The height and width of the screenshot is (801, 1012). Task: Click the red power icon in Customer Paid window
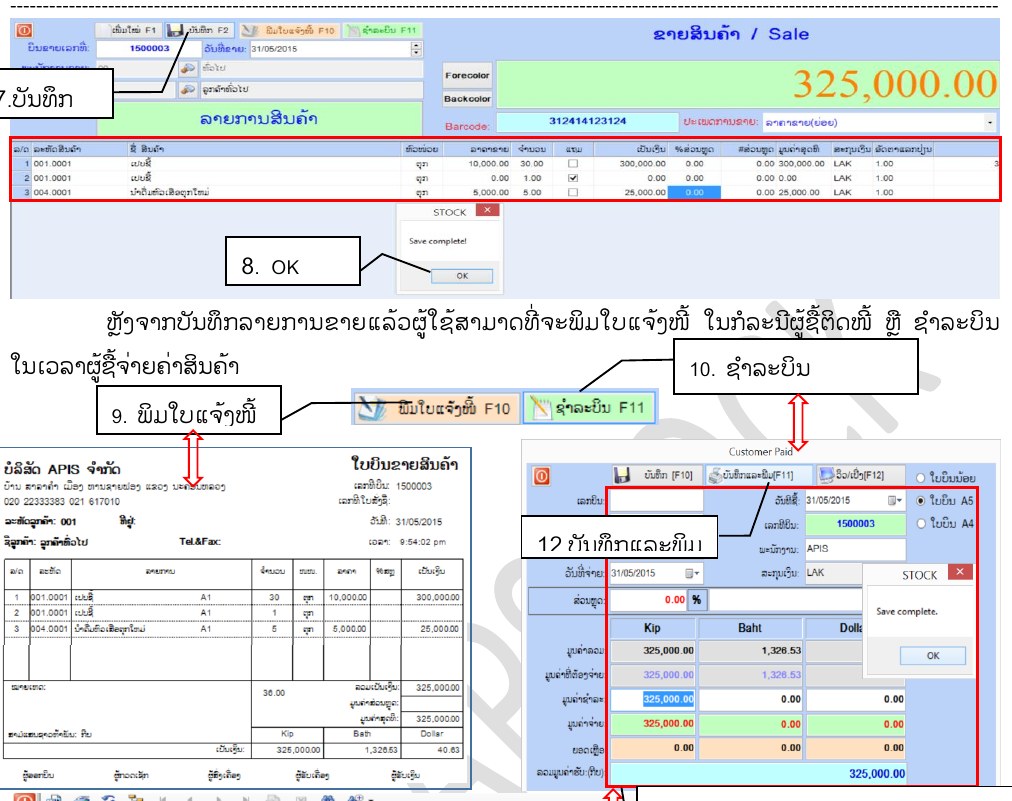tap(541, 476)
